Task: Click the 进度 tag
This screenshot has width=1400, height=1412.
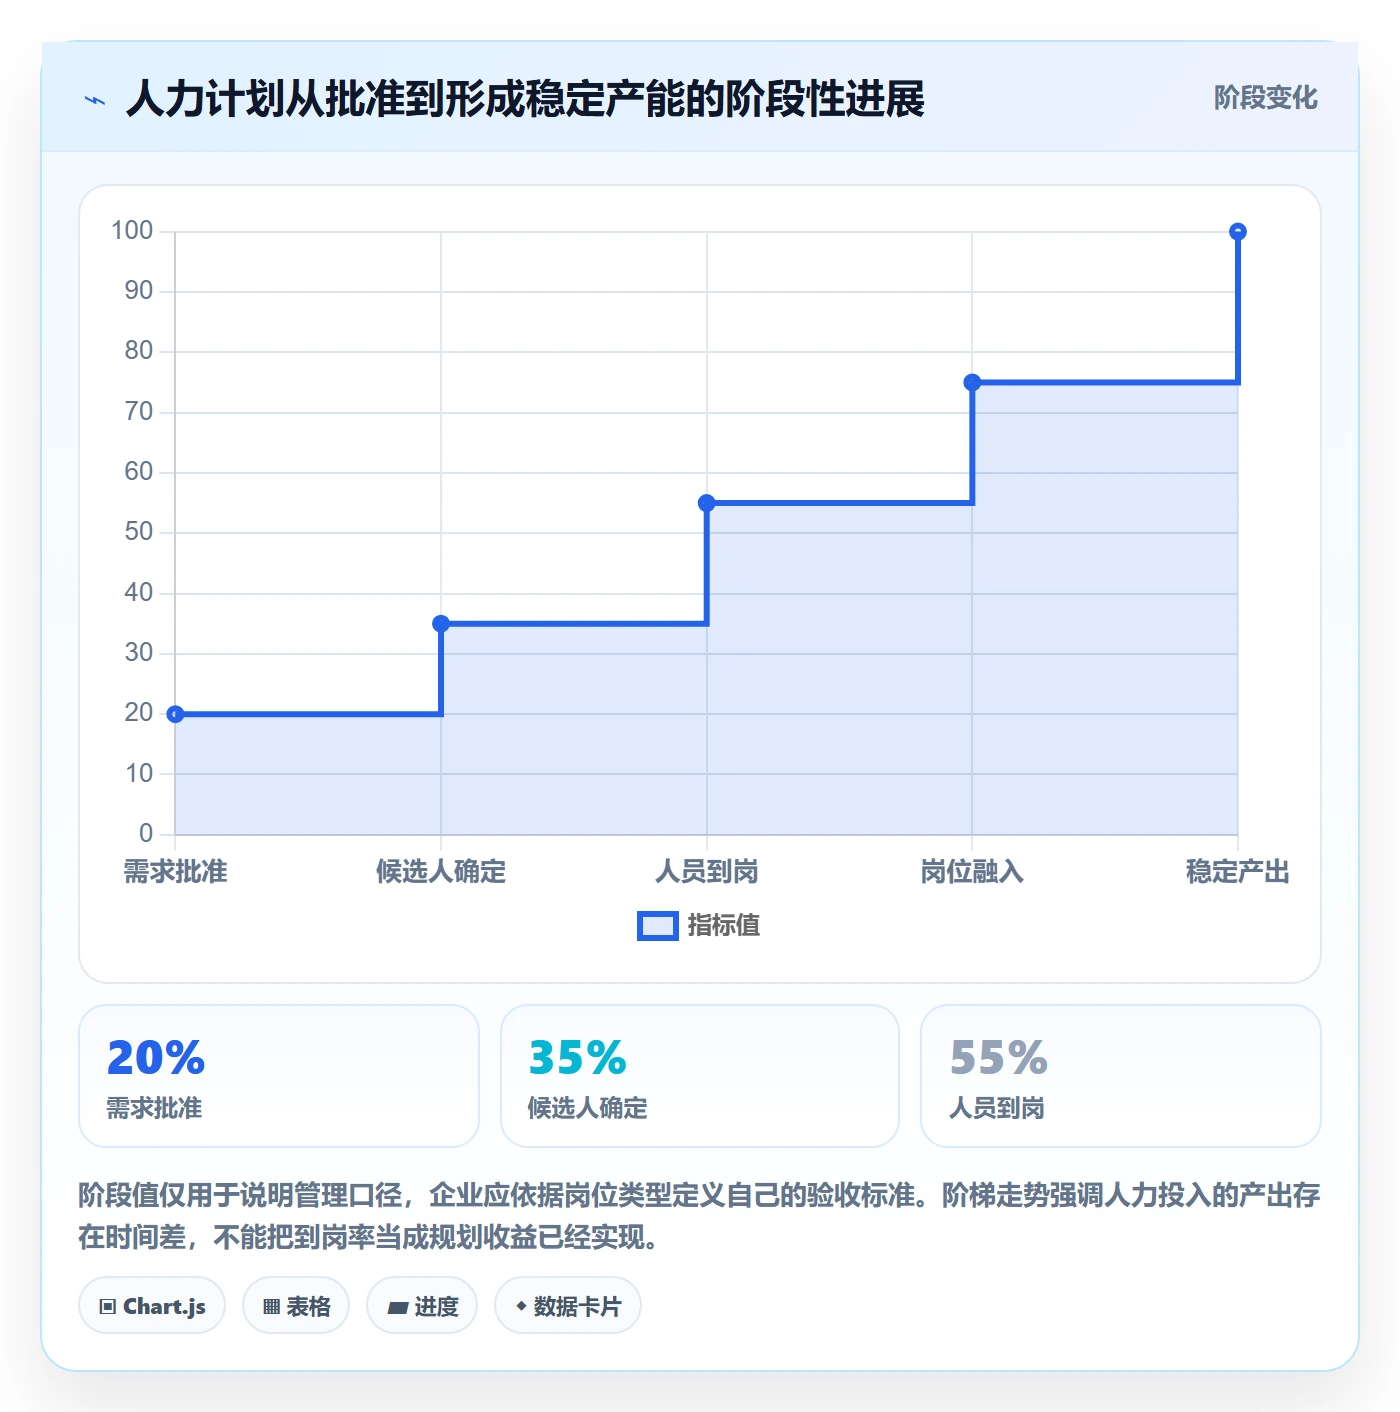Action: point(422,1306)
